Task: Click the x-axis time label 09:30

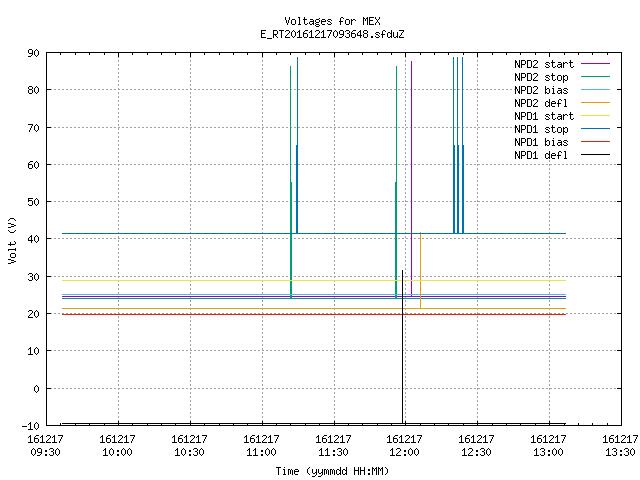Action: click(x=45, y=452)
